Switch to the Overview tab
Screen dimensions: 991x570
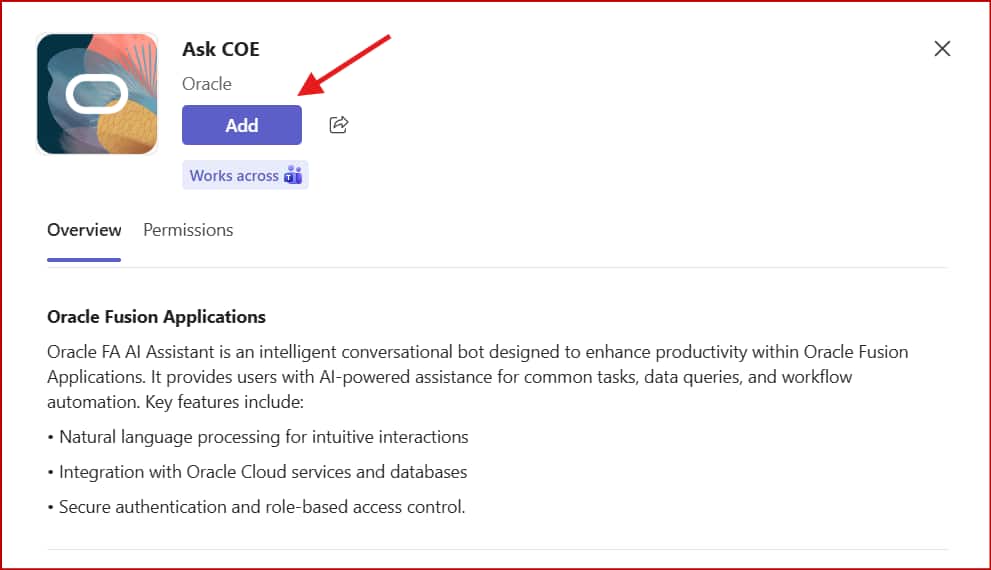(84, 230)
